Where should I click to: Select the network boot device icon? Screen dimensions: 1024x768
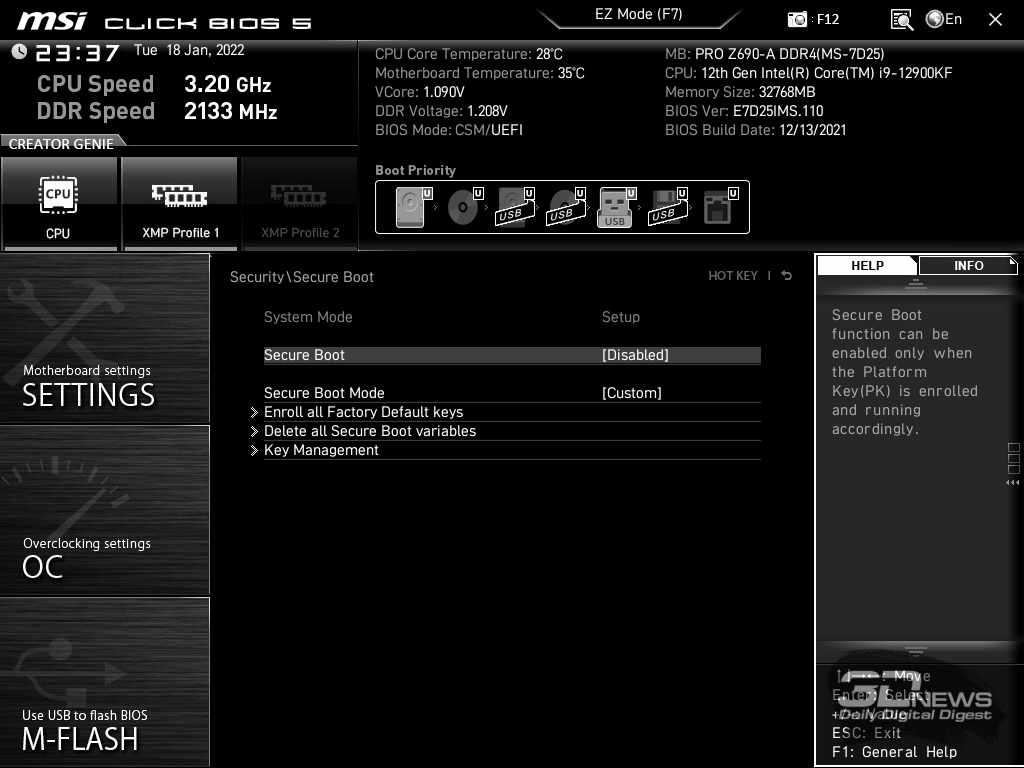(720, 207)
